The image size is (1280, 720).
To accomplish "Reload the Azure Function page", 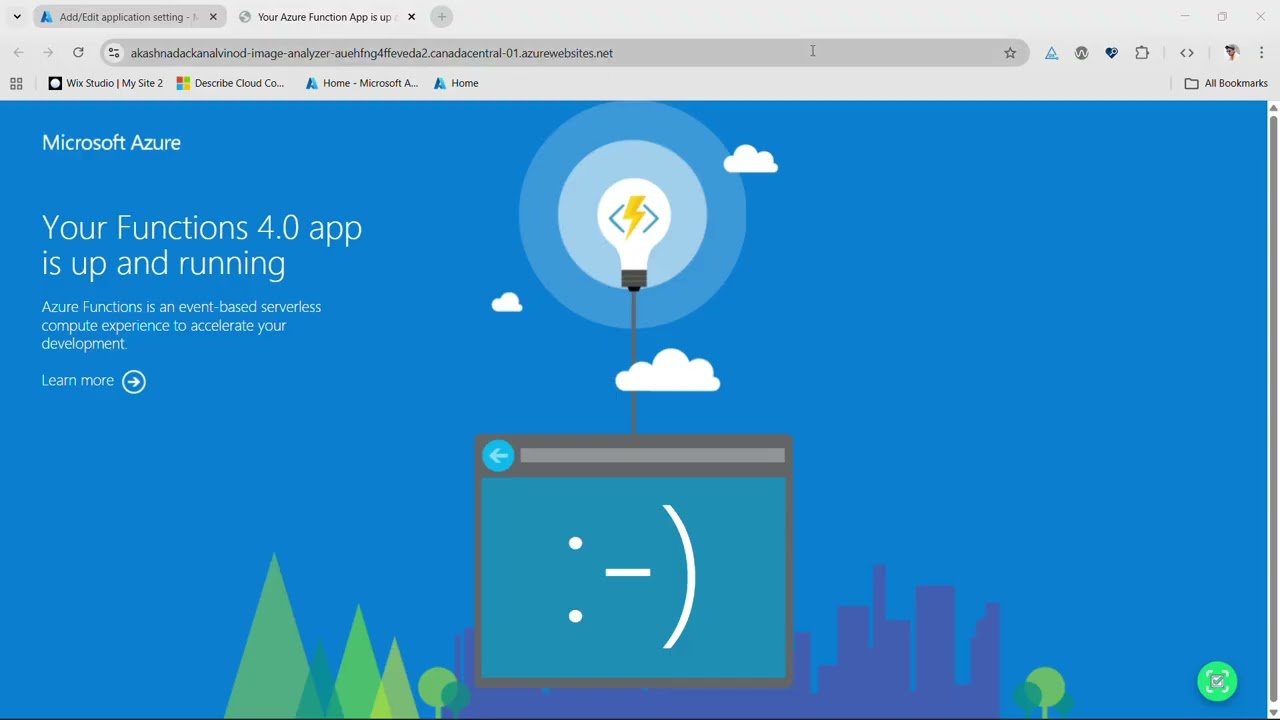I will click(x=78, y=52).
